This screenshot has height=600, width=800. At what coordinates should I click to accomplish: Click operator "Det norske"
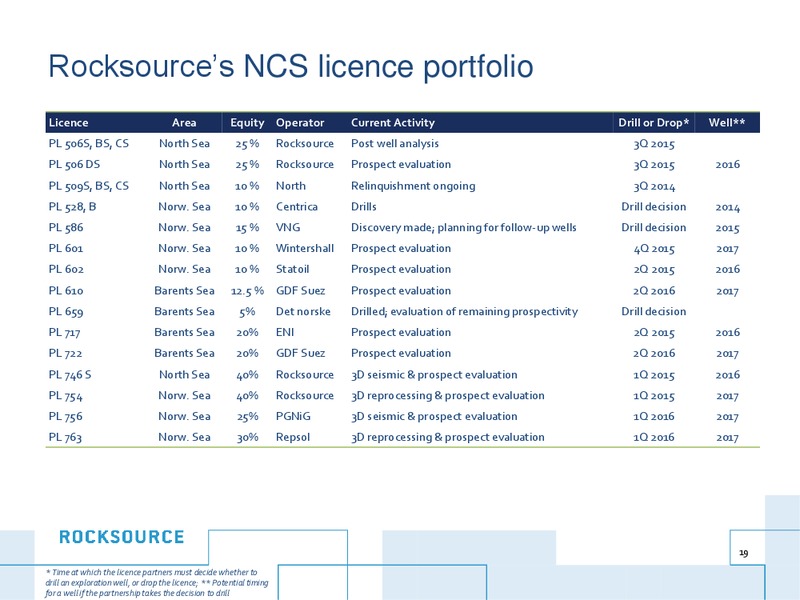click(303, 312)
